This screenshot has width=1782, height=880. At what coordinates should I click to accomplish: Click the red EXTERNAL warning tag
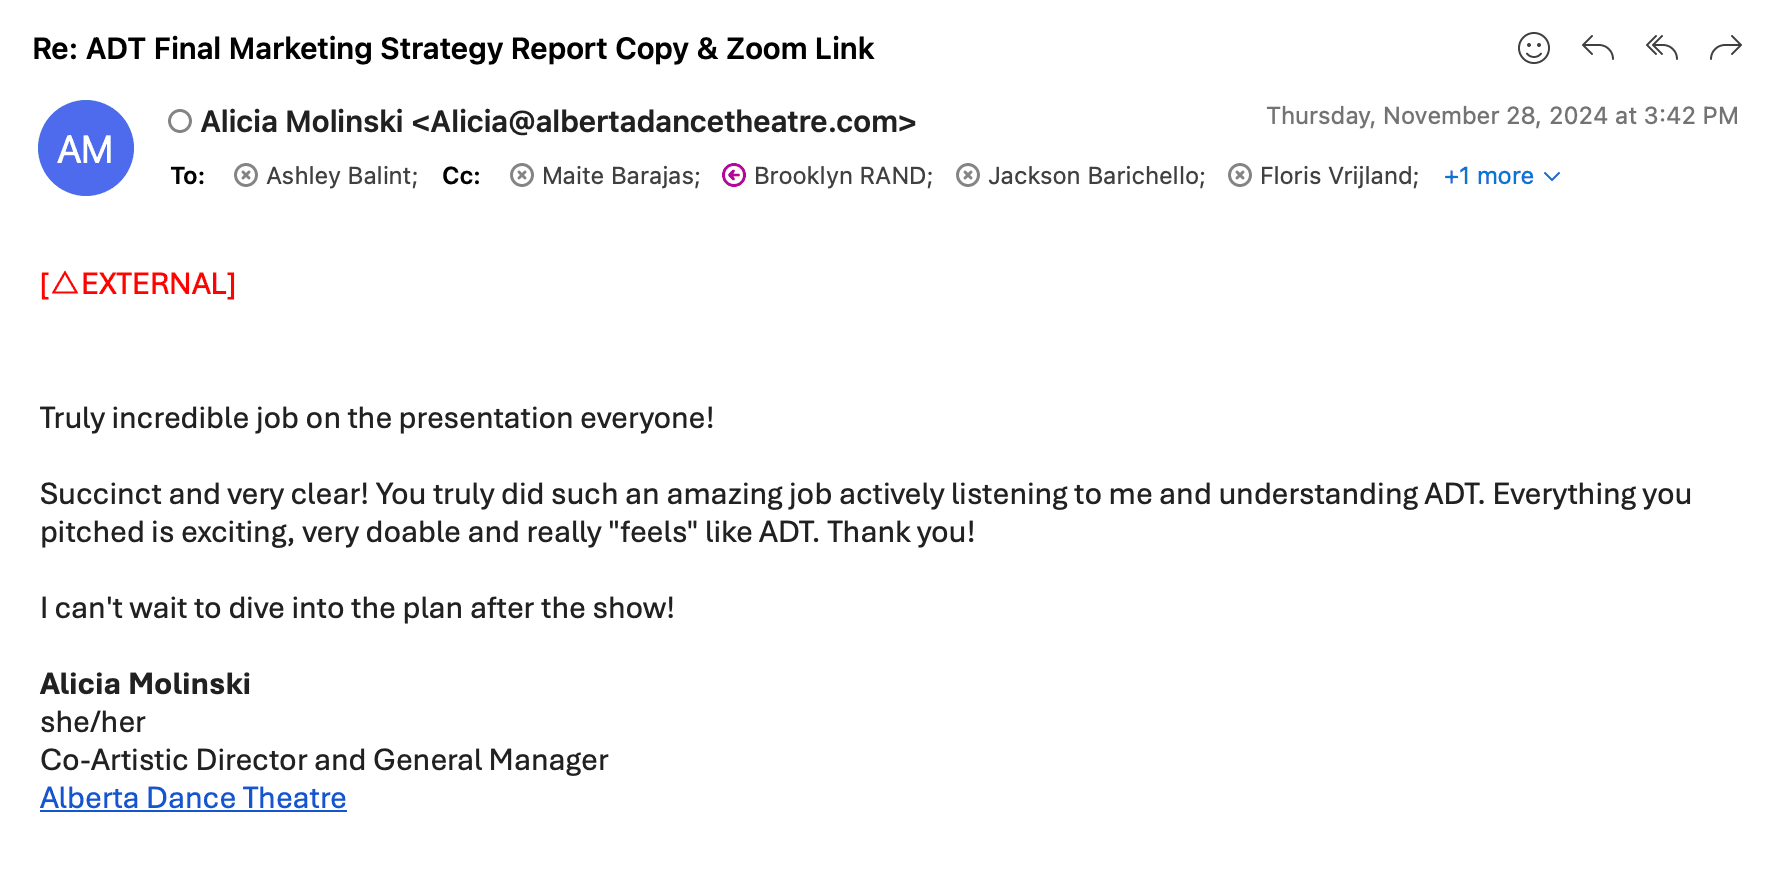[138, 284]
